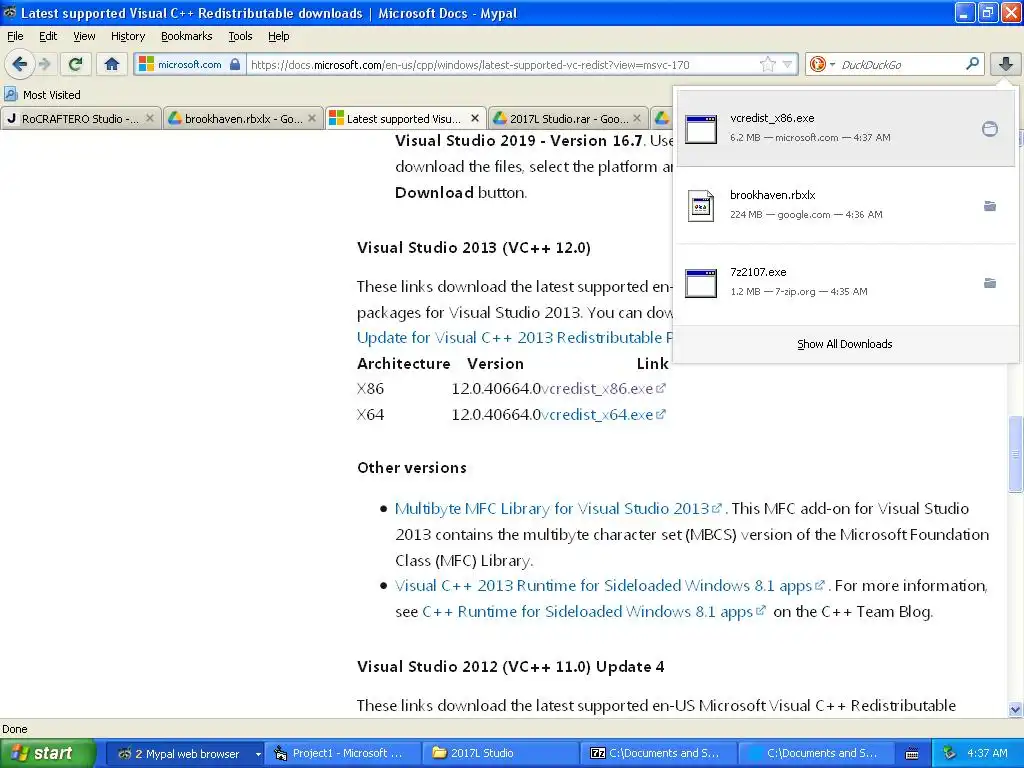Screen dimensions: 1024x768
Task: Switch to Project1 - Microsoft taskbar window
Action: (342, 754)
